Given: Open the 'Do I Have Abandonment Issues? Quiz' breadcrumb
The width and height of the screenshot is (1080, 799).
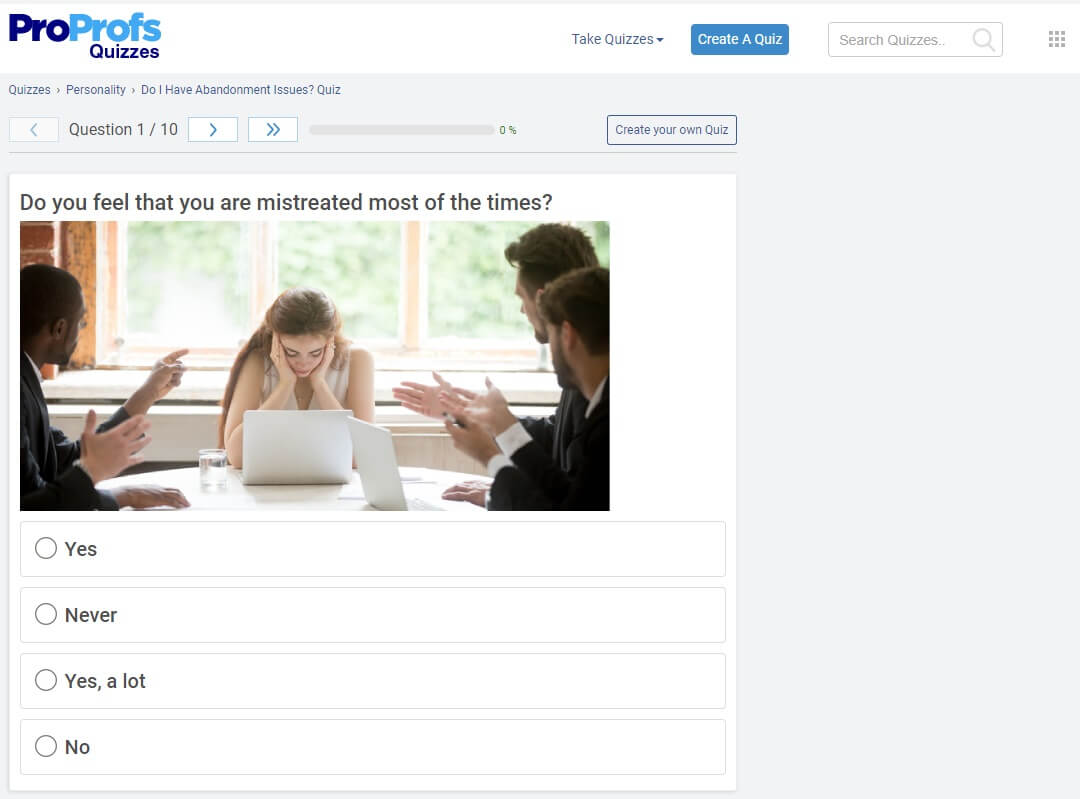Looking at the screenshot, I should click(x=240, y=89).
